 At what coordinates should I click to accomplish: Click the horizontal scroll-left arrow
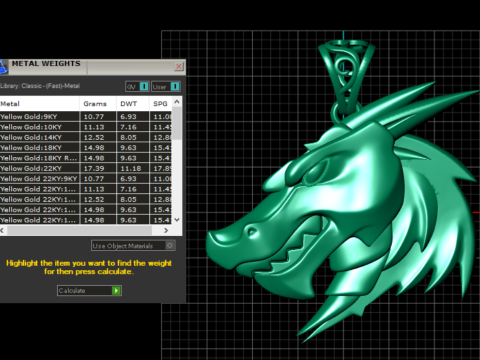pos(2,230)
